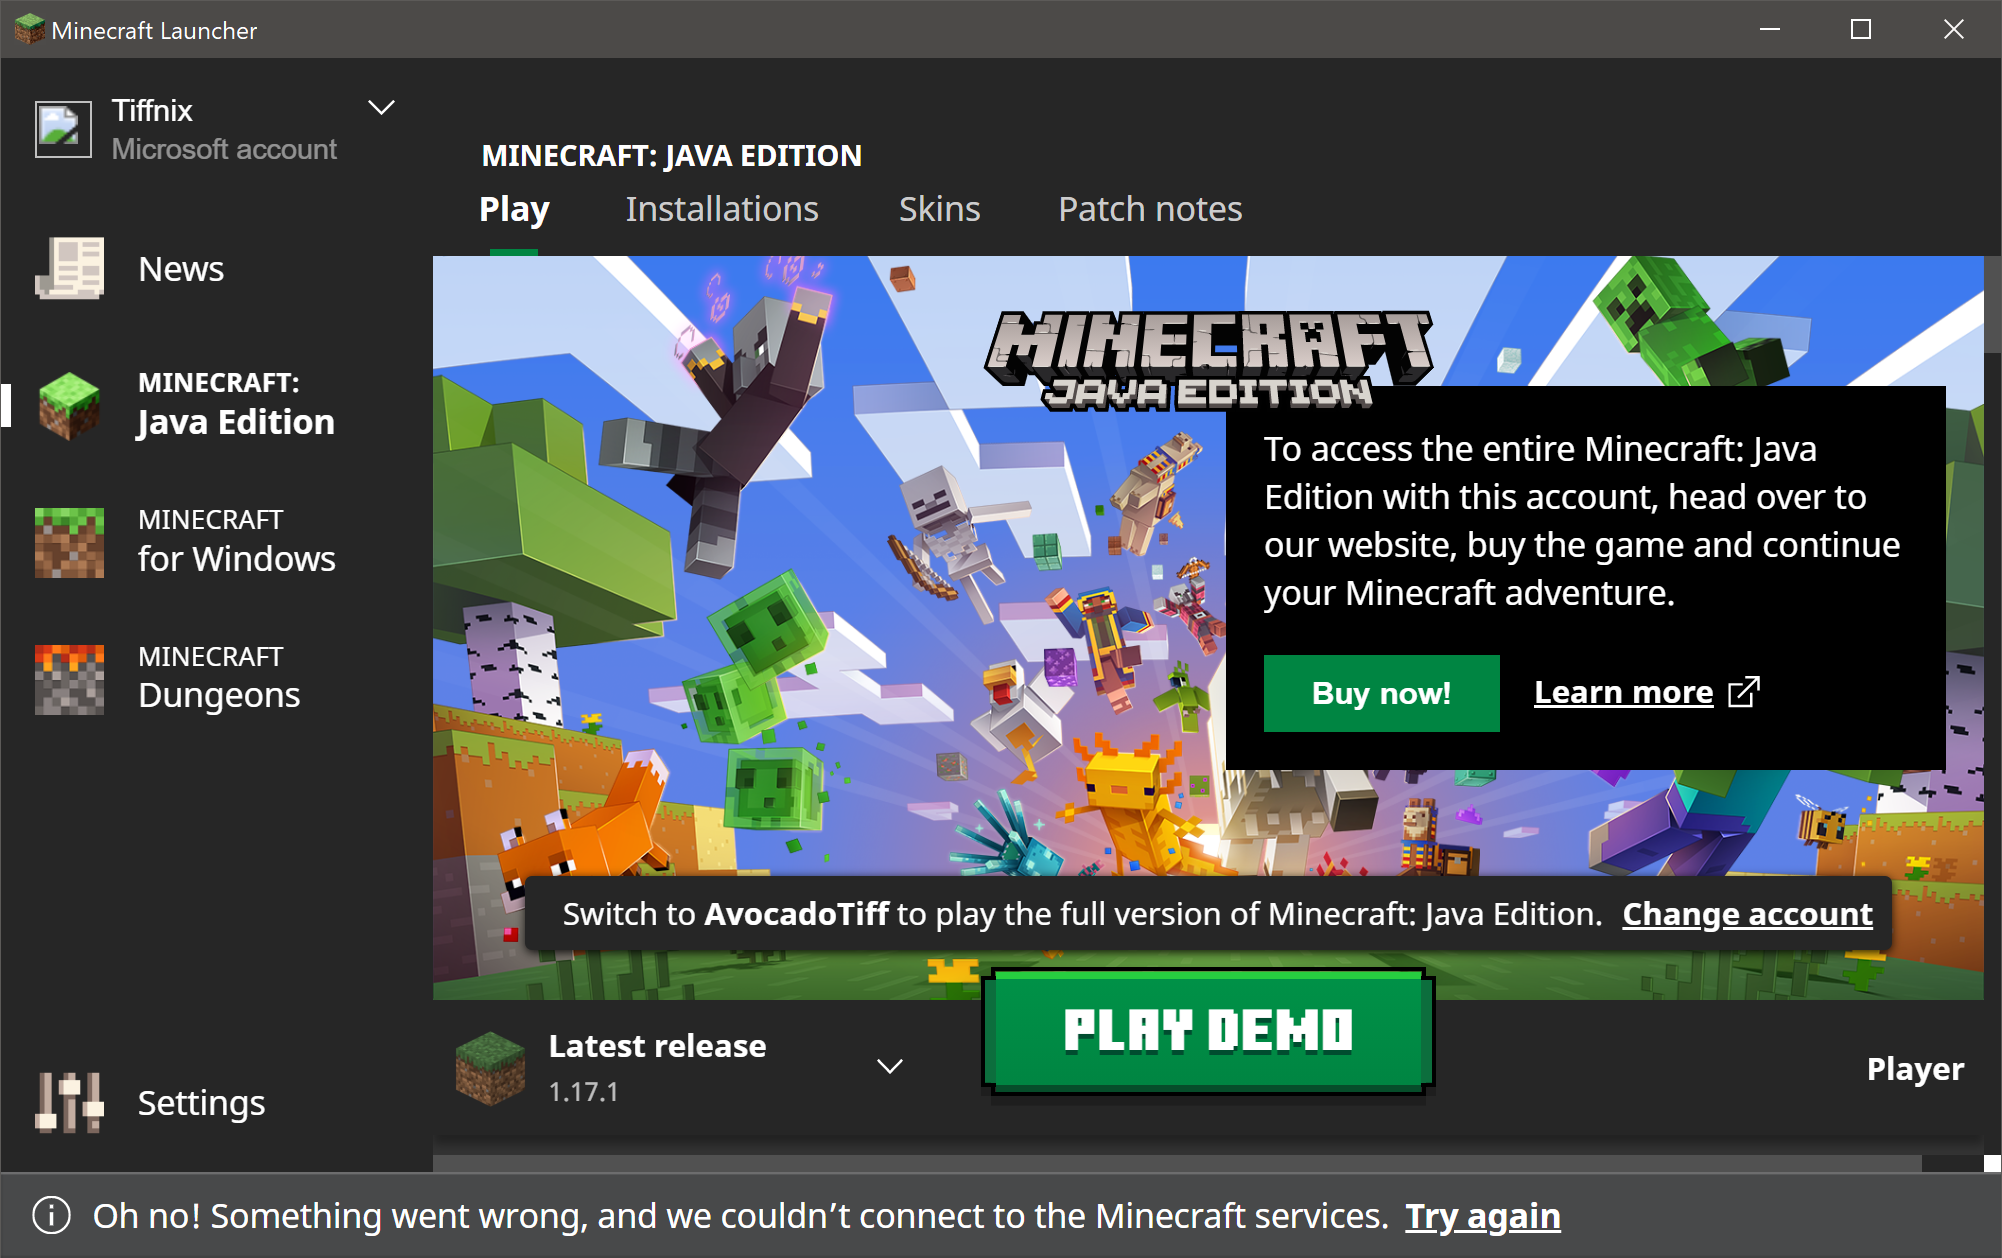Open Settings sliders icon
Viewport: 2002px width, 1258px height.
[69, 1102]
